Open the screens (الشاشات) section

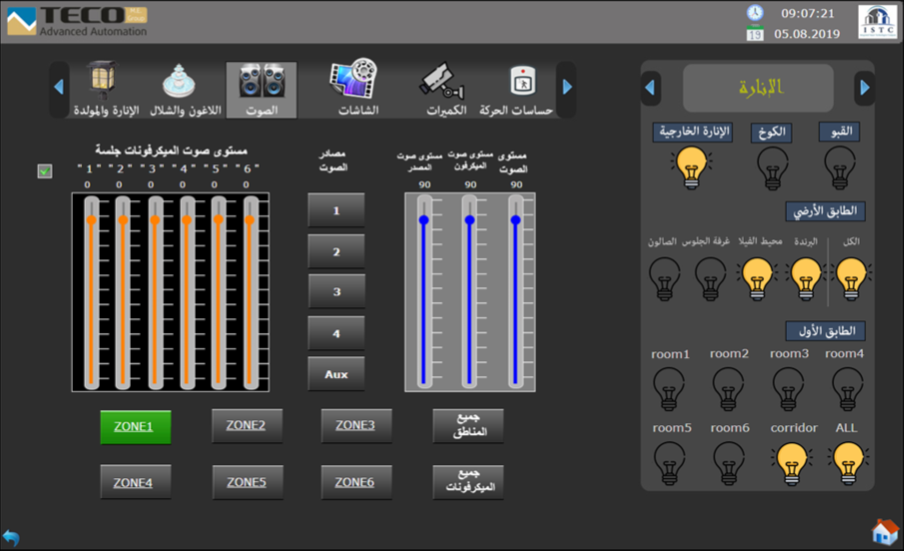click(353, 88)
